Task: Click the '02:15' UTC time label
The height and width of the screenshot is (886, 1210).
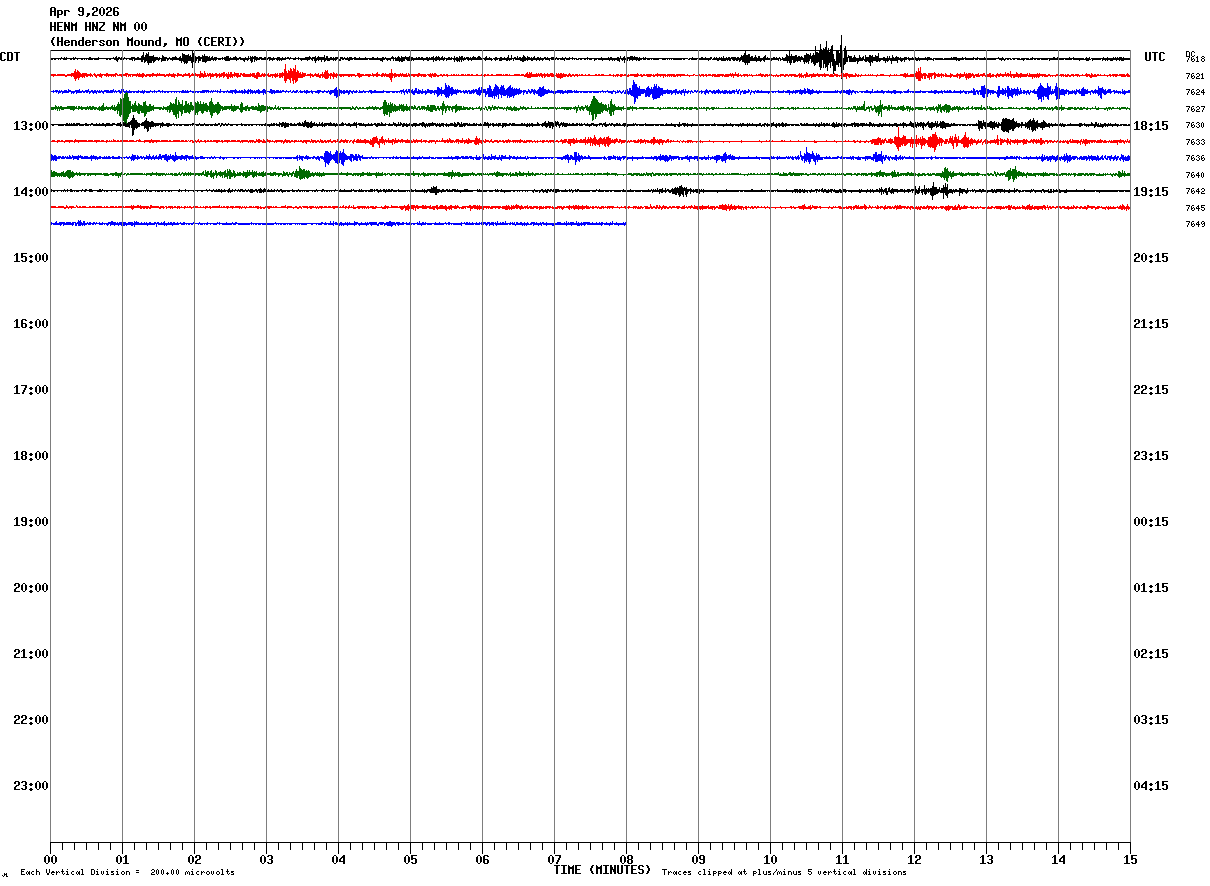Action: [x=1151, y=654]
